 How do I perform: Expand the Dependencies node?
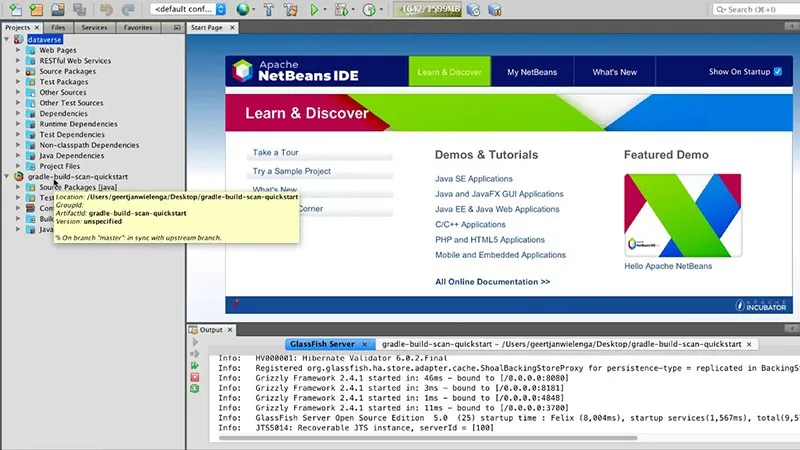pyautogui.click(x=18, y=113)
